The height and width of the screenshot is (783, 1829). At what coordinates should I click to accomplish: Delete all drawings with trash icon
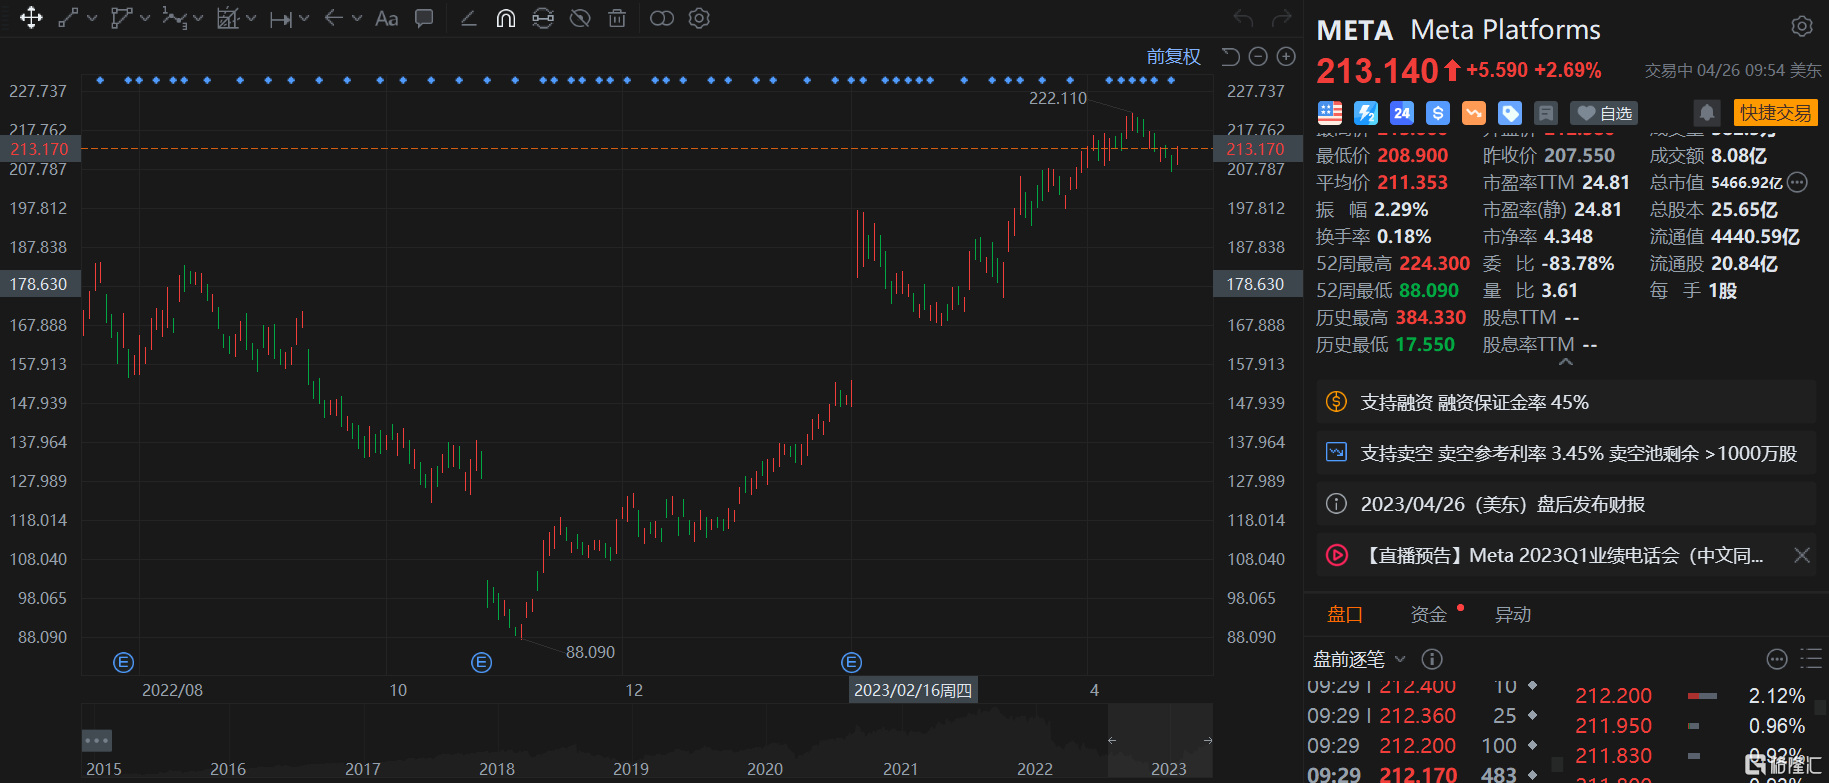(x=617, y=18)
